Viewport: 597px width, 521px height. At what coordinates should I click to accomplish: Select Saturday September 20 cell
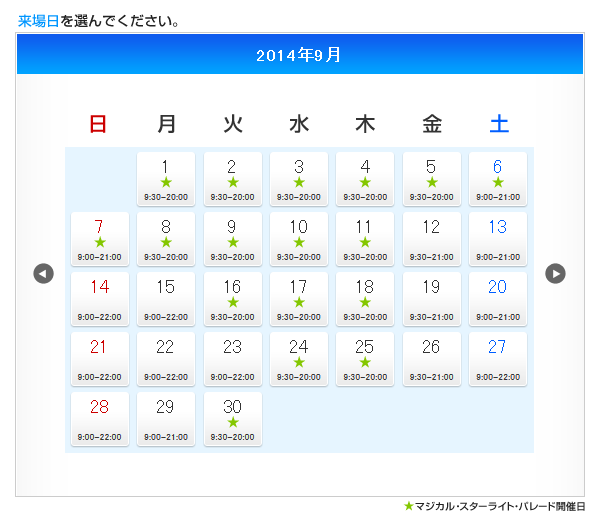498,299
